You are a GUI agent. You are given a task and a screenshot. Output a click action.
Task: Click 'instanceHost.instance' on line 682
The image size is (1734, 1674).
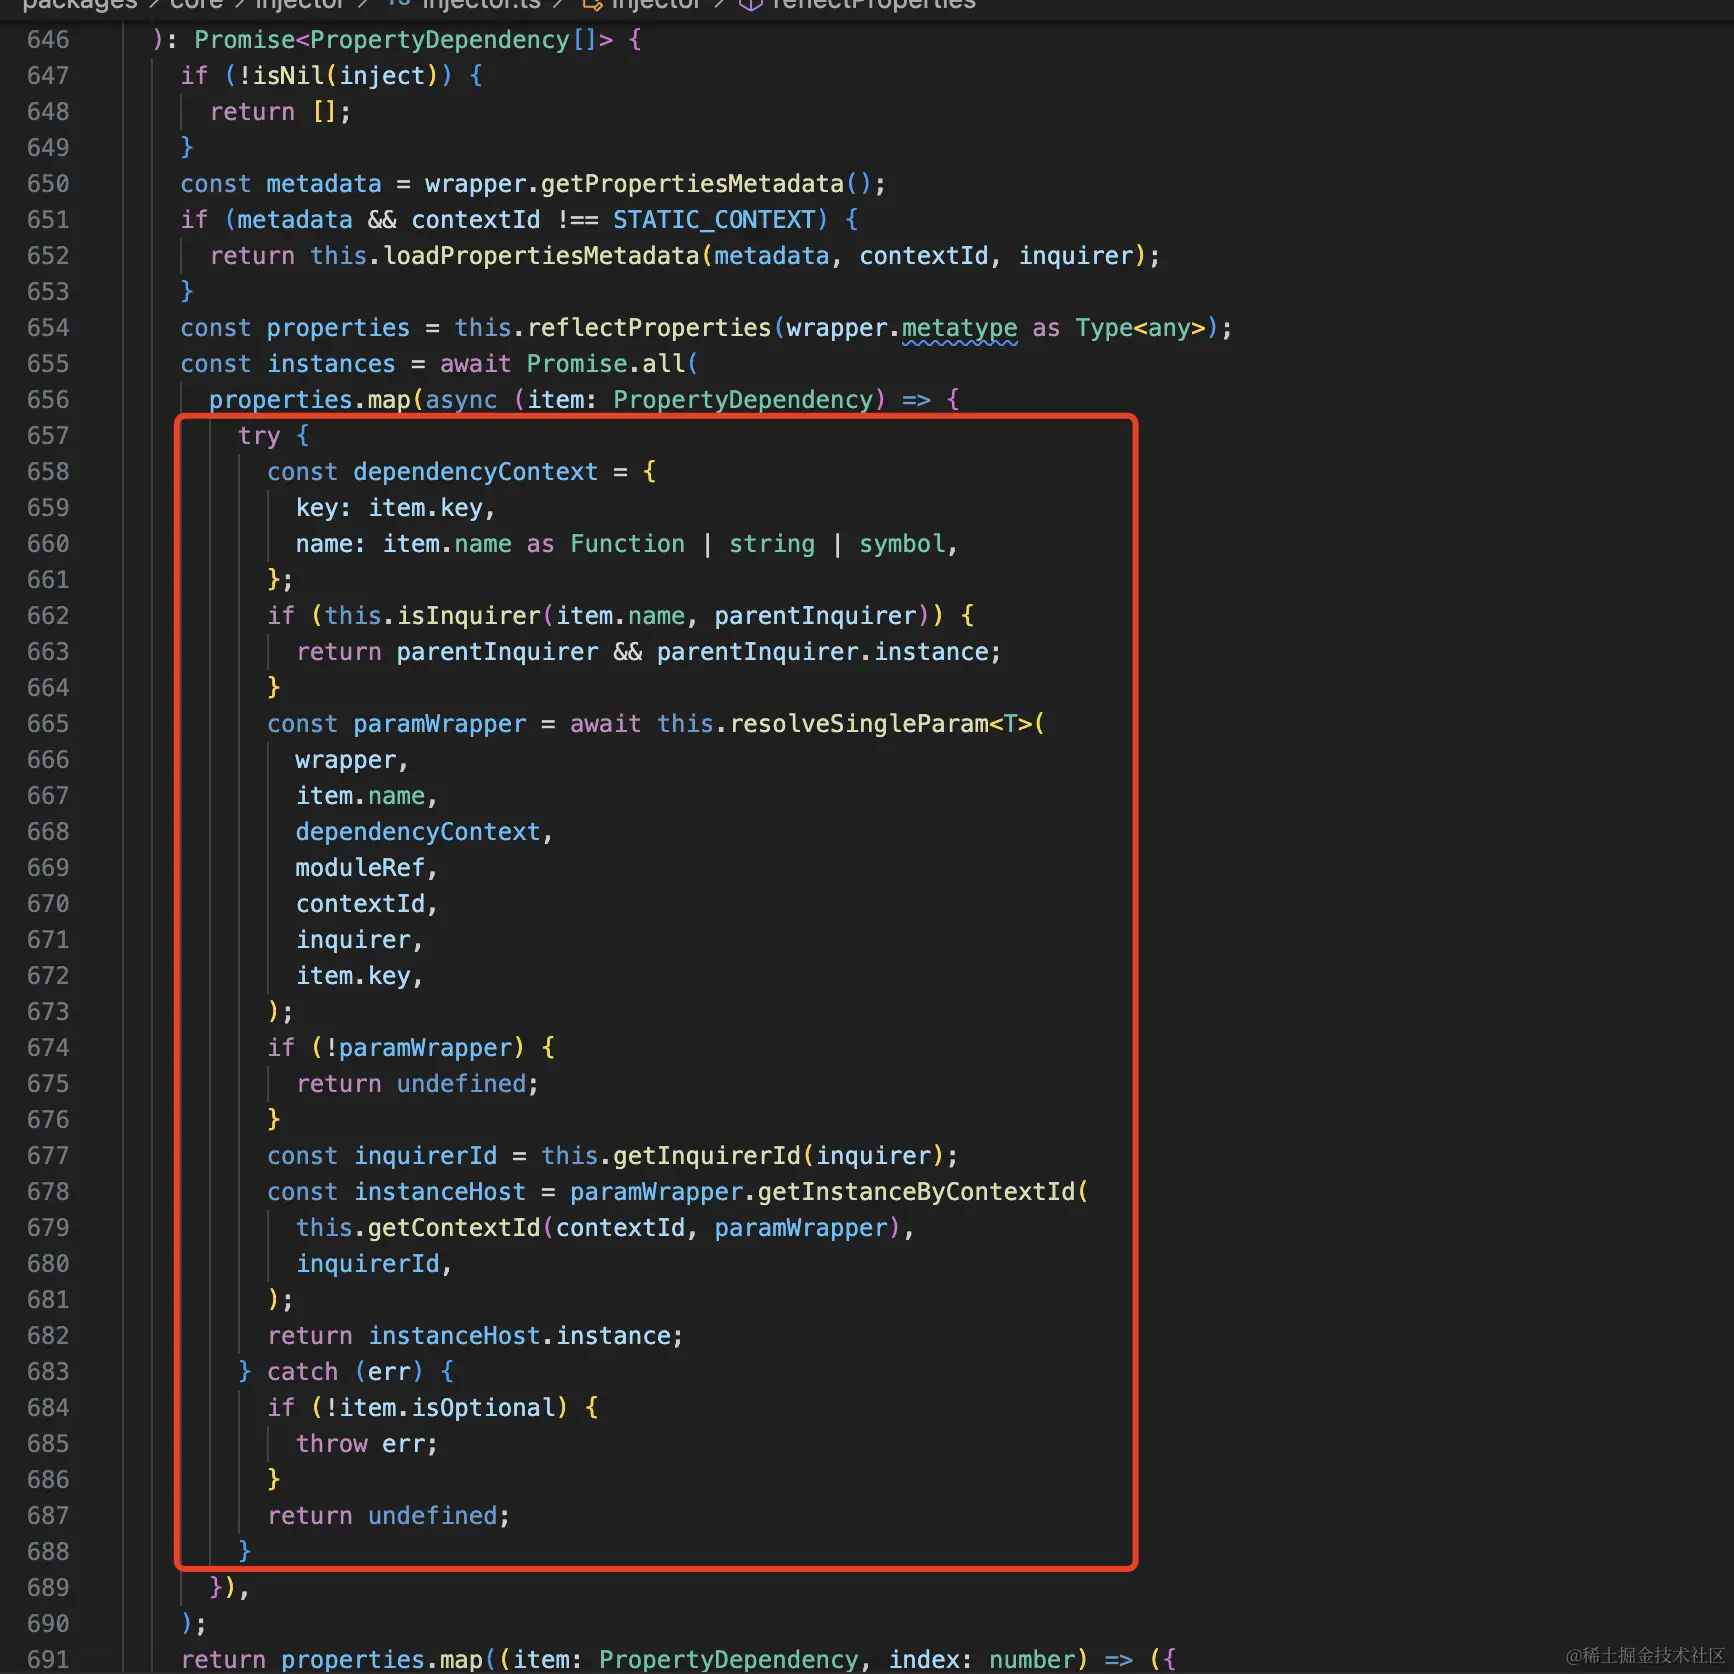[519, 1336]
